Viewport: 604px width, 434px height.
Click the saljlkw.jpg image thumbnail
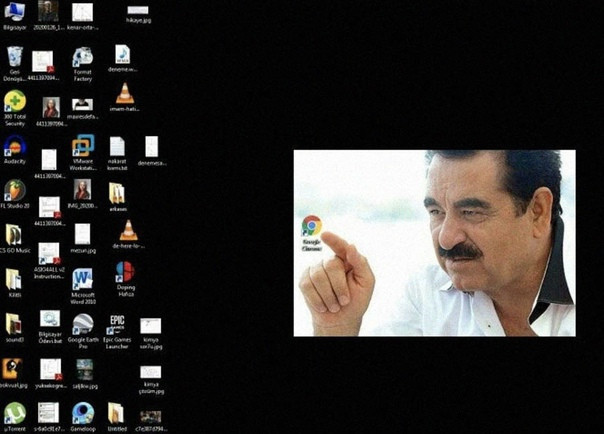[x=84, y=368]
